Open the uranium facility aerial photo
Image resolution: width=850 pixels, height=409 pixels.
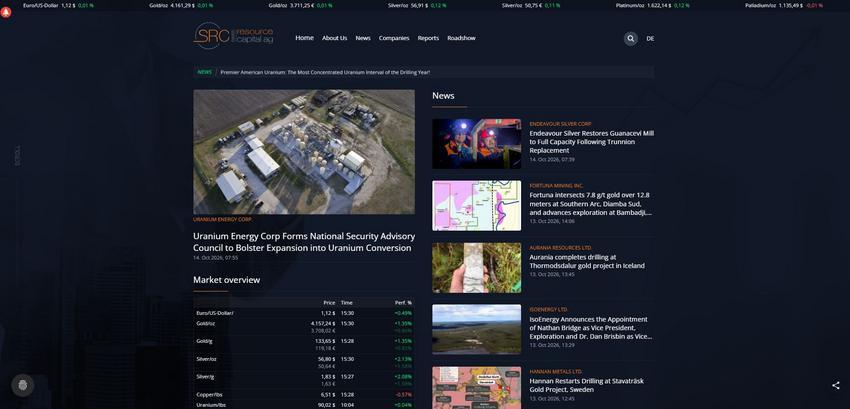tap(304, 152)
